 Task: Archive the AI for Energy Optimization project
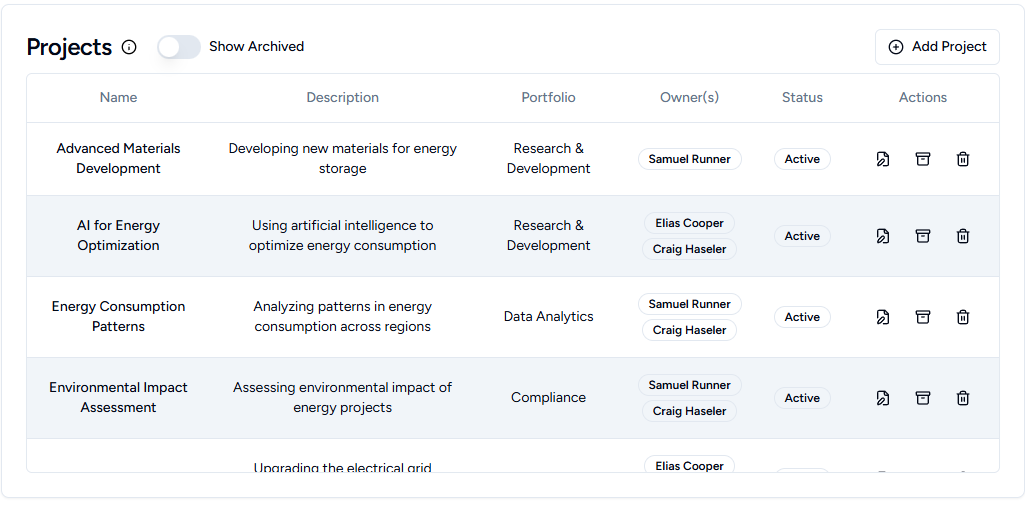point(923,236)
